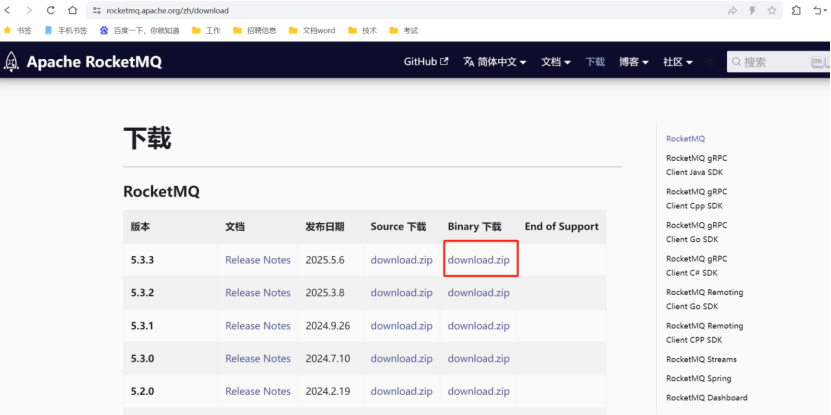
Task: Download source zip for version 5.2.0
Action: coord(401,391)
